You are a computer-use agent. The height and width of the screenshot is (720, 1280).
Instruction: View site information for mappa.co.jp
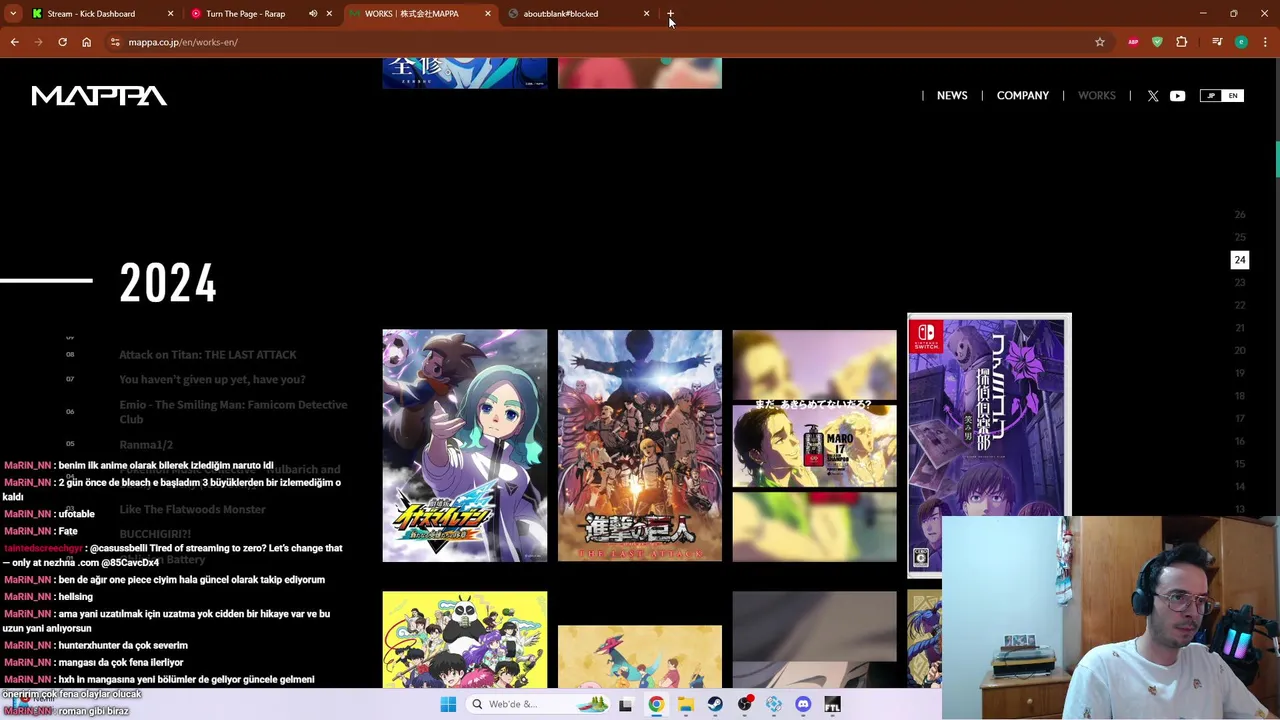[115, 42]
